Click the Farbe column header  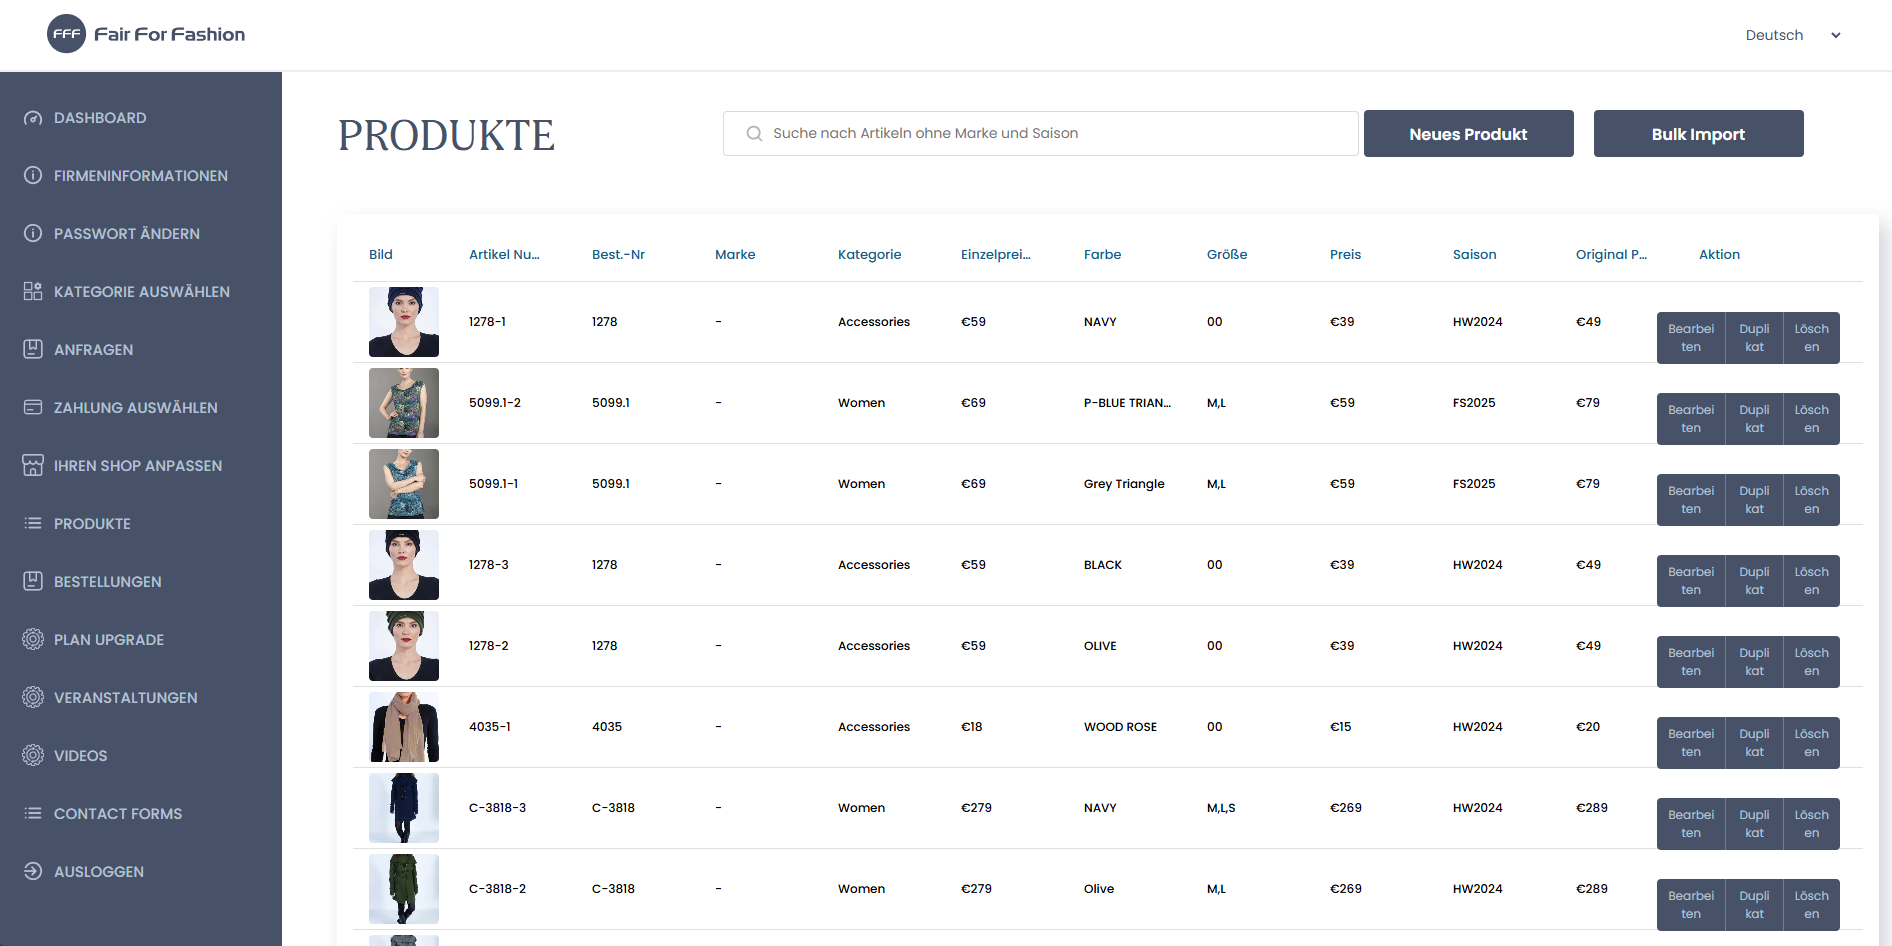(x=1102, y=255)
